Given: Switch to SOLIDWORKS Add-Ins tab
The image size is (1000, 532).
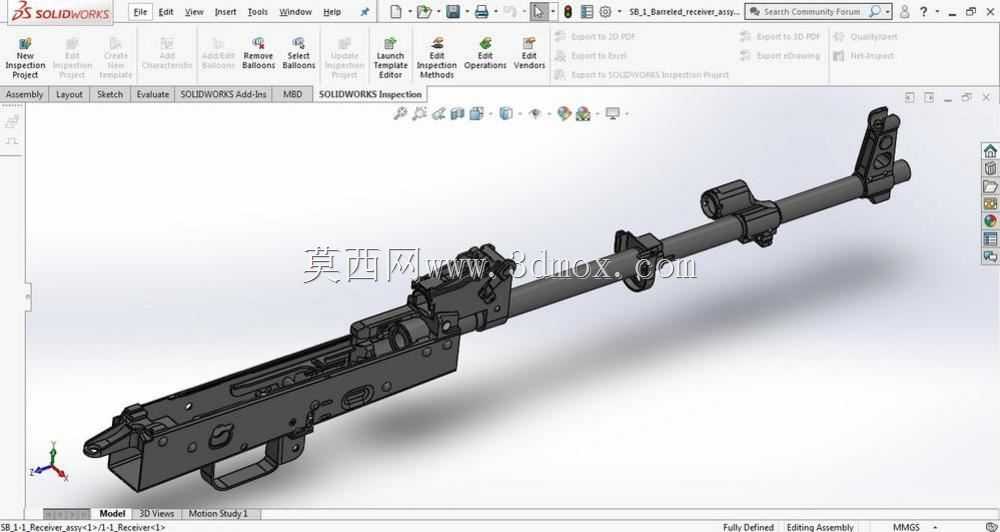Looking at the screenshot, I should [x=223, y=94].
